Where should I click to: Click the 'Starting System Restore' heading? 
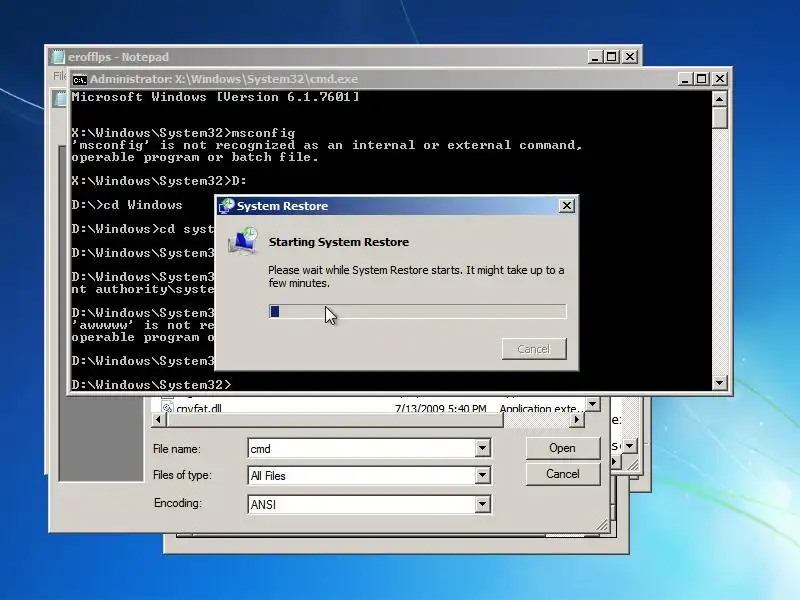pos(339,242)
